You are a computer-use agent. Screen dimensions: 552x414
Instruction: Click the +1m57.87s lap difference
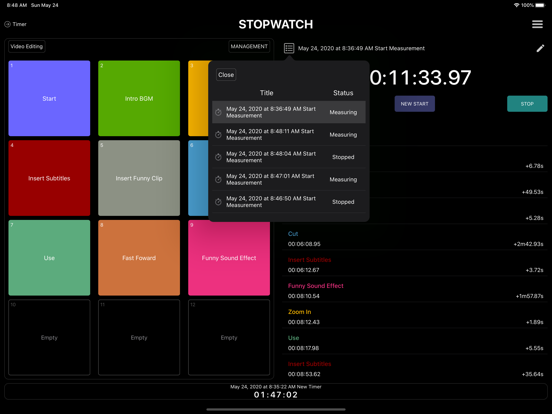529,296
